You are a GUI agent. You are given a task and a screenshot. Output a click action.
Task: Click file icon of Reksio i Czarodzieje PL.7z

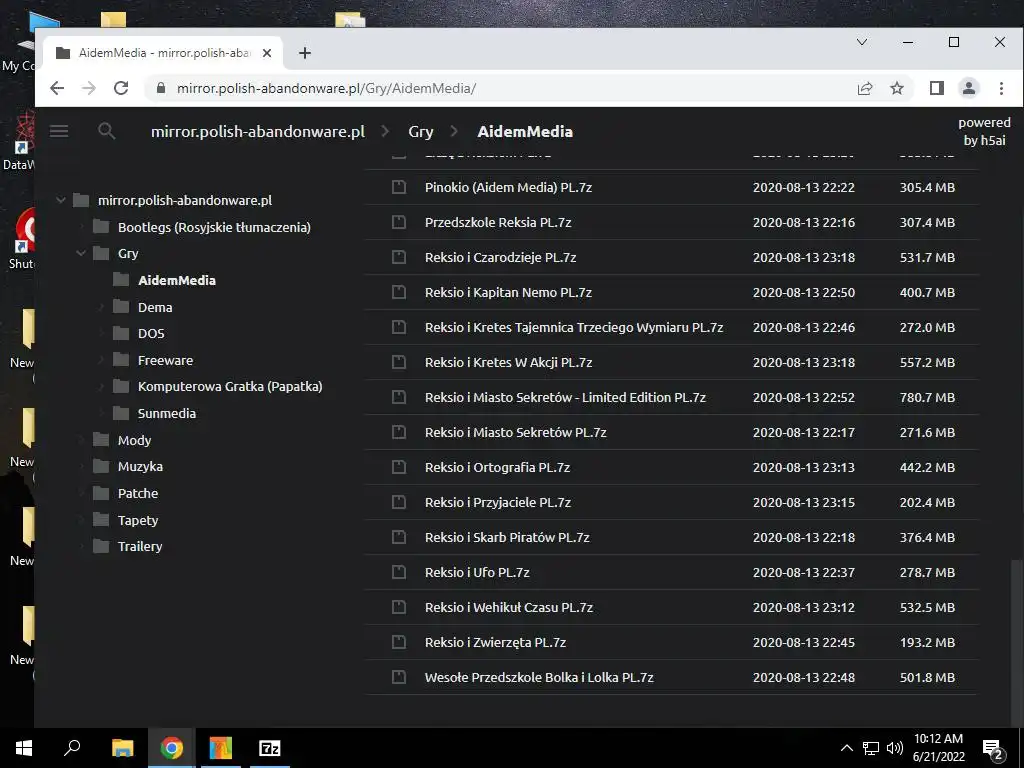pos(398,257)
